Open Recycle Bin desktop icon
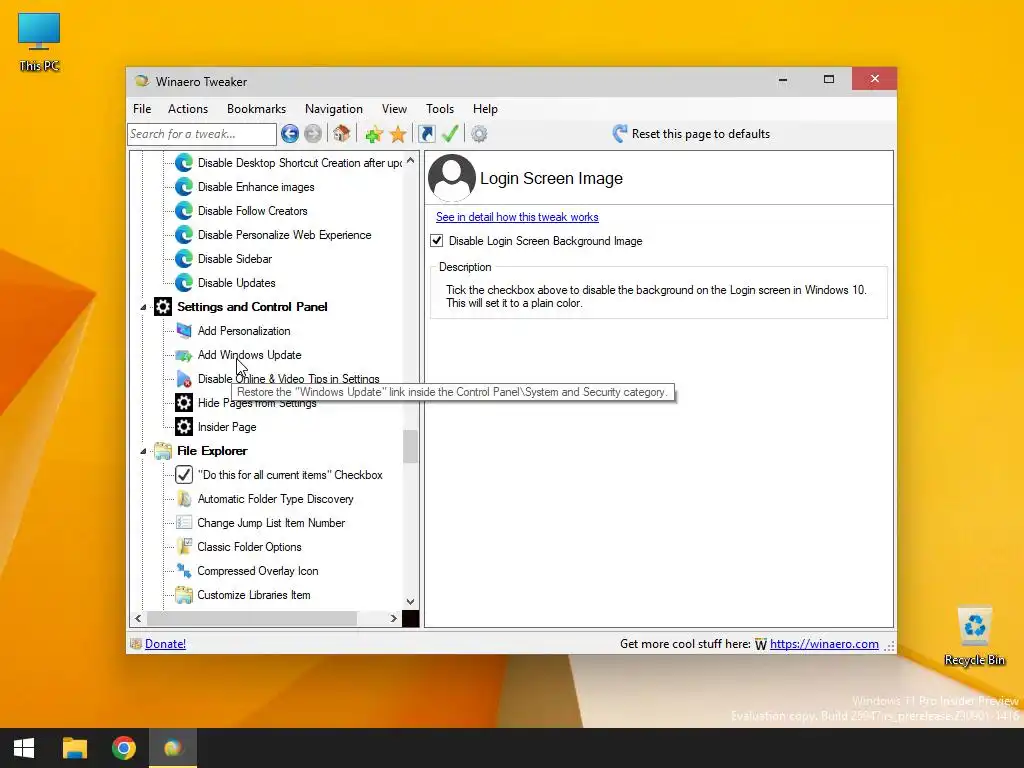 pos(974,637)
